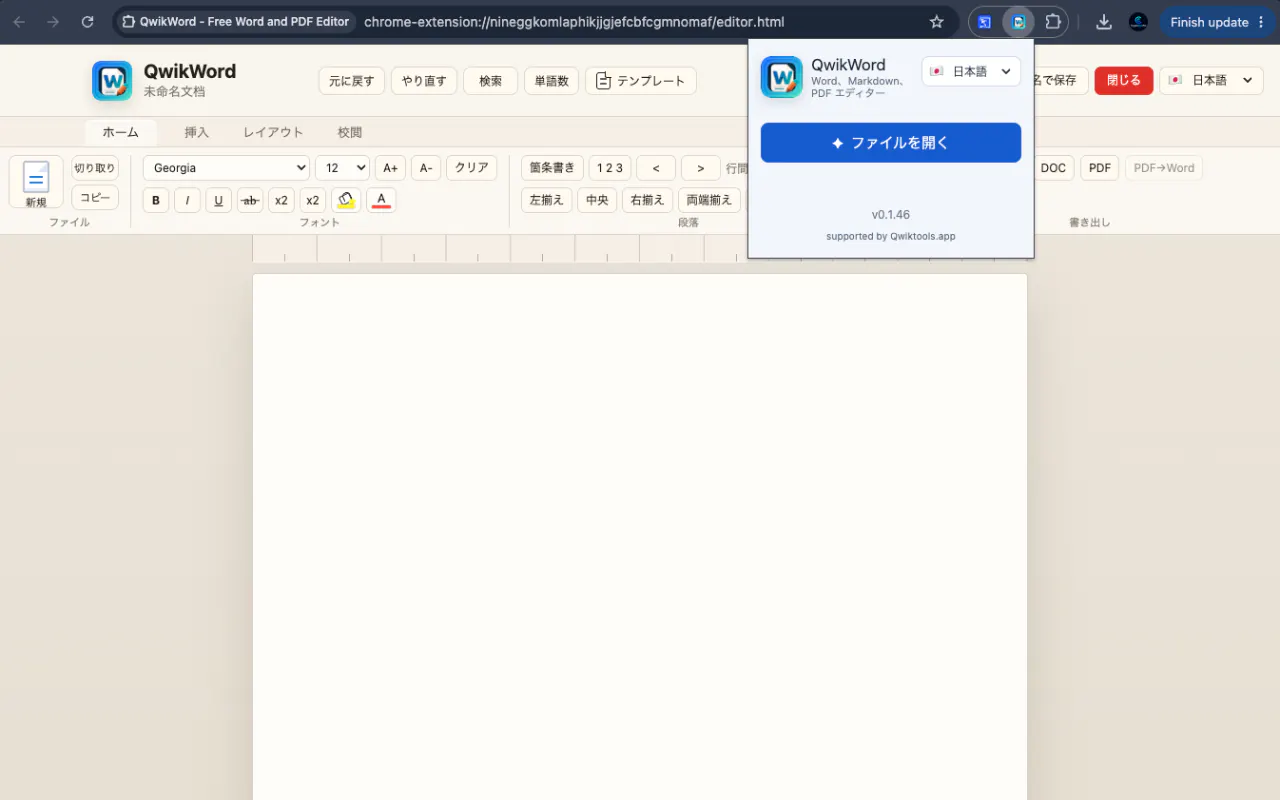Justify text with 両端揃え
The width and height of the screenshot is (1280, 800).
tap(709, 200)
